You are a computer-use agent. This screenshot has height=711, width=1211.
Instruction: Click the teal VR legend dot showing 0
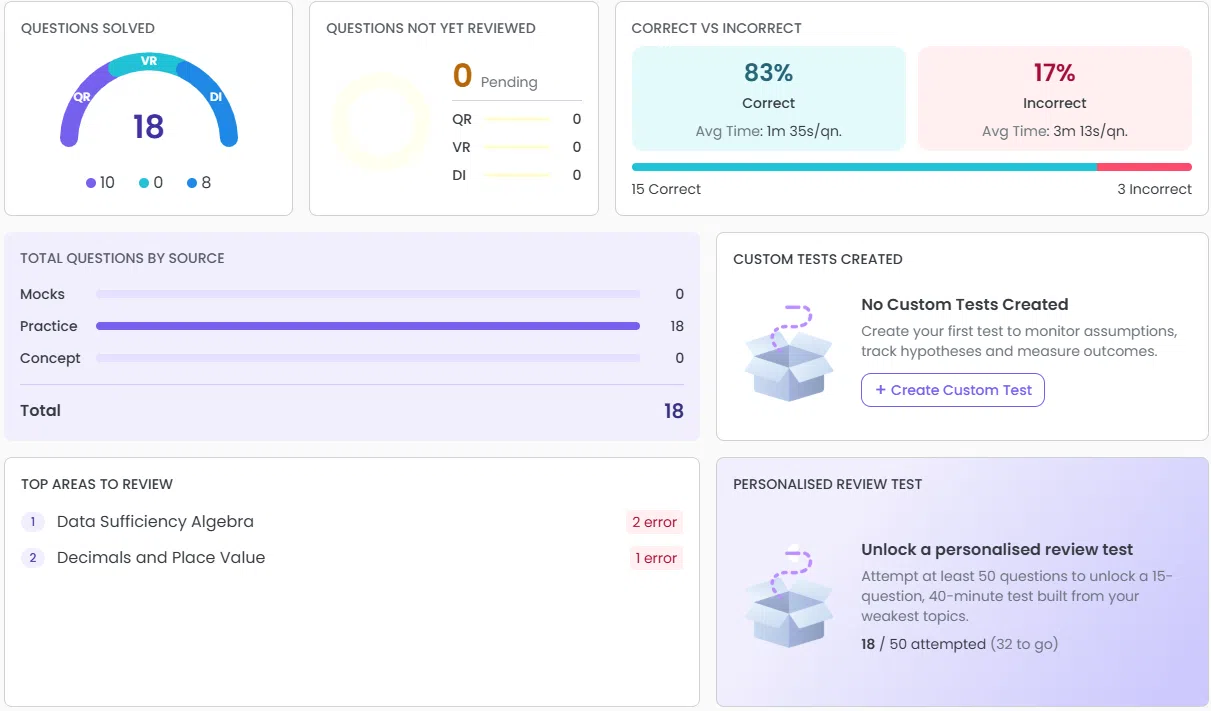(x=144, y=183)
